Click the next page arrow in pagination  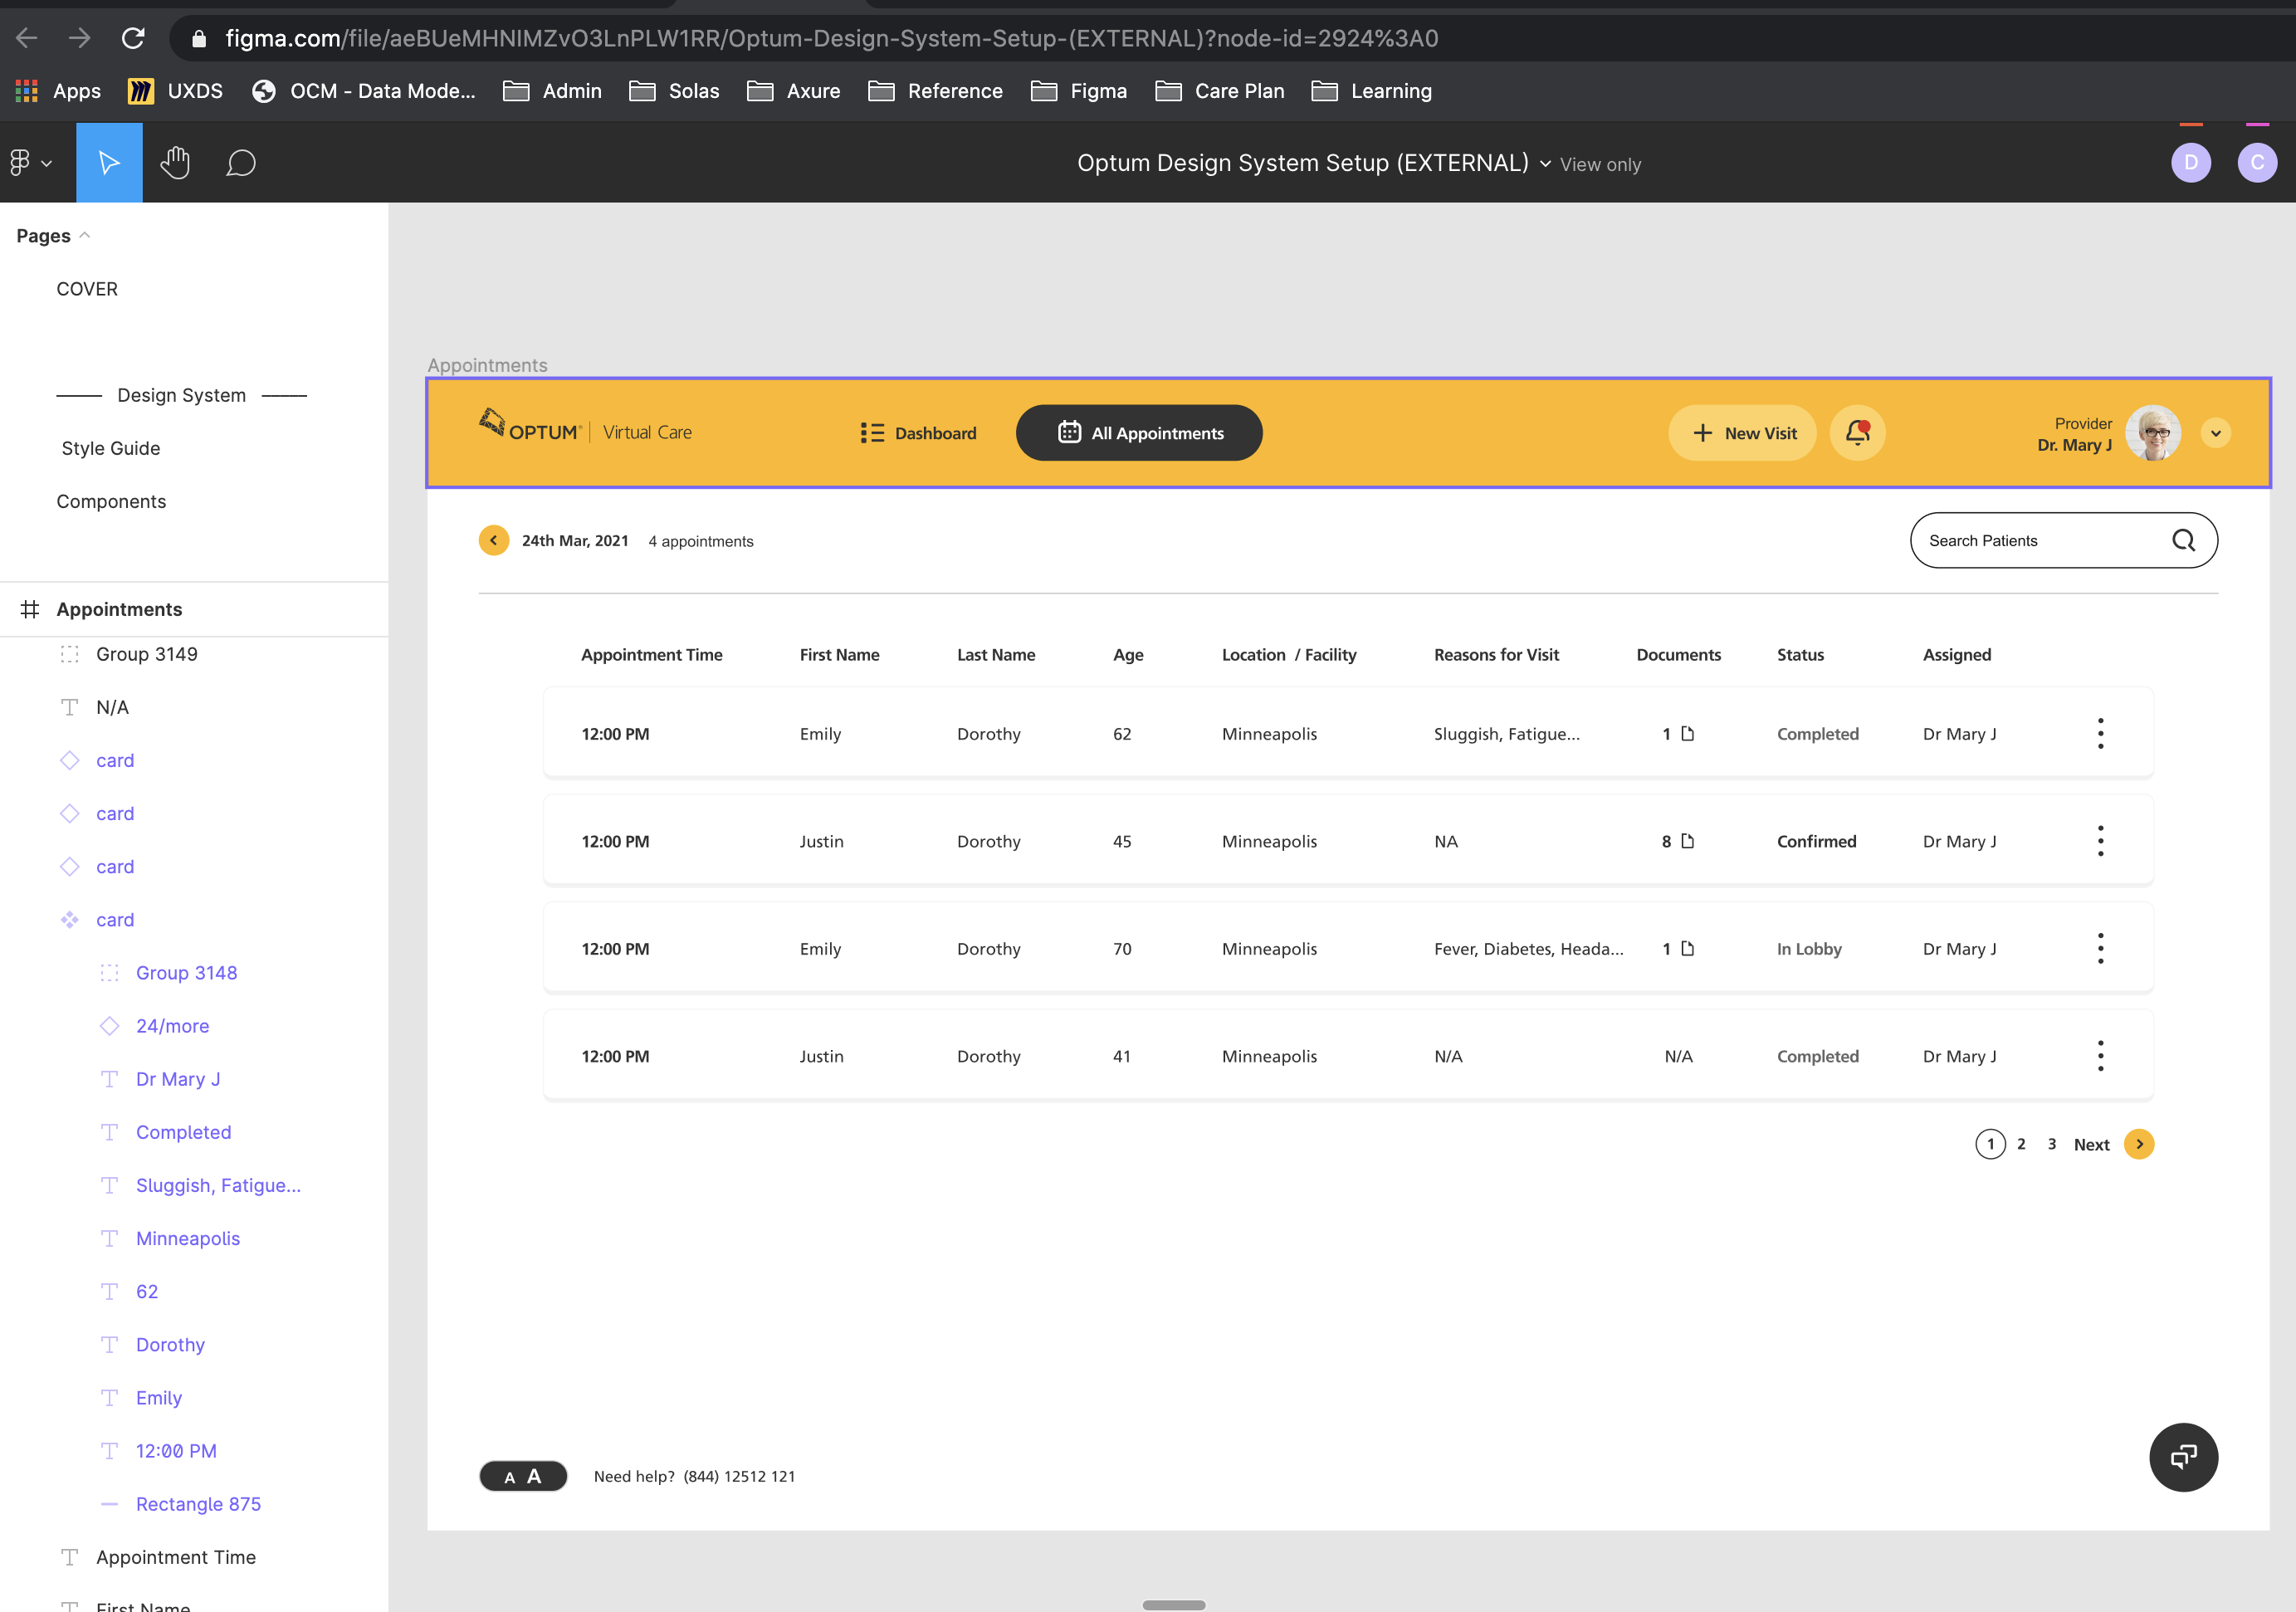2139,1144
